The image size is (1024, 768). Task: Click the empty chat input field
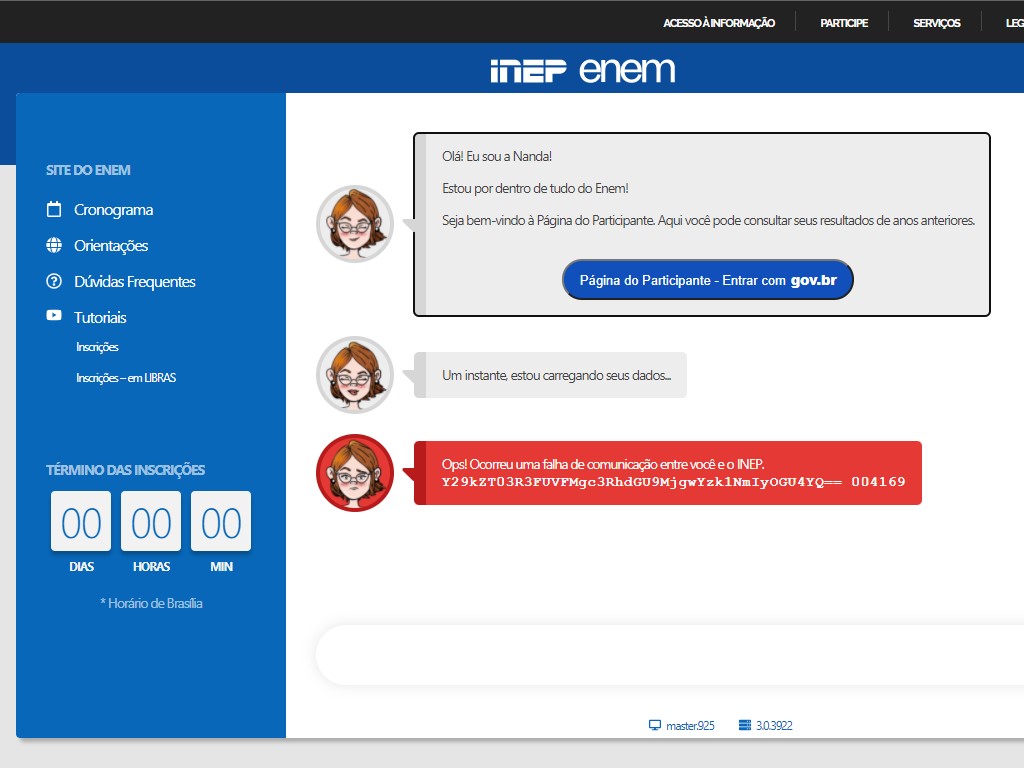pyautogui.click(x=670, y=655)
